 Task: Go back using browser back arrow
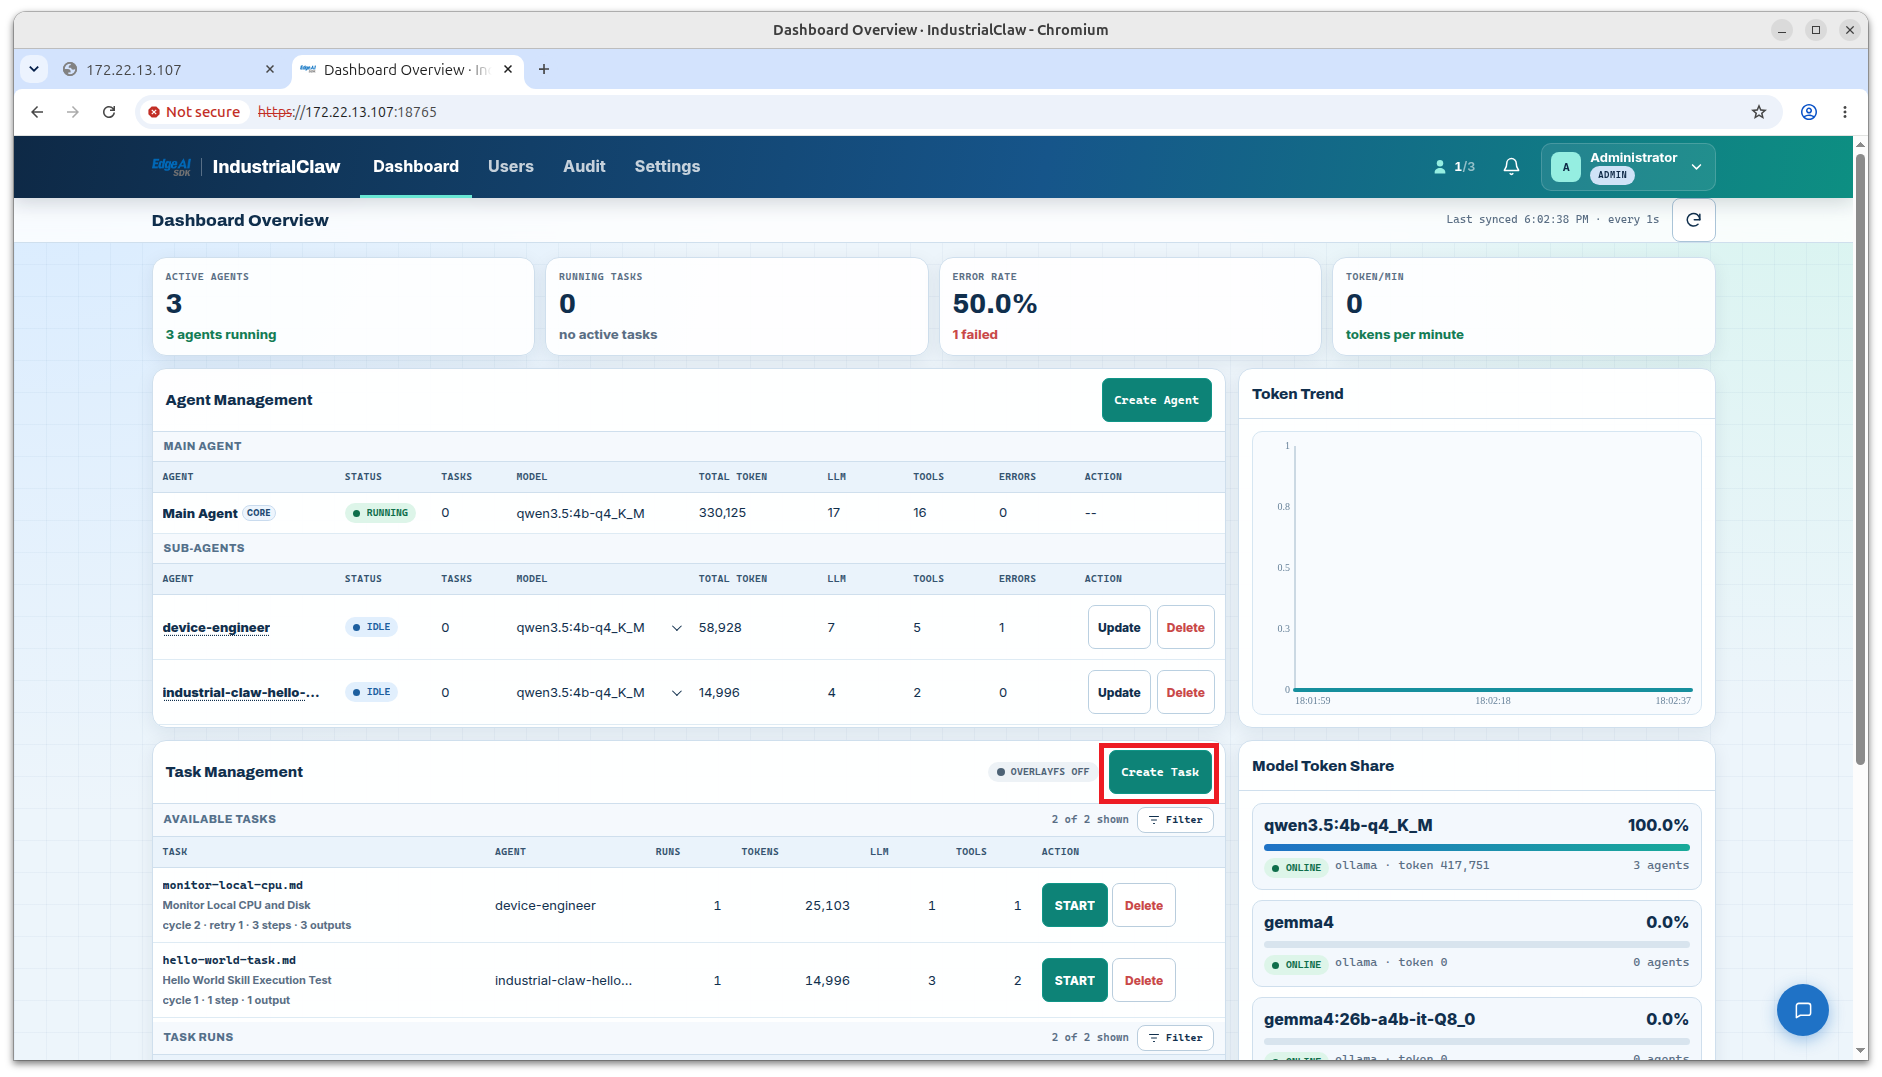coord(37,112)
